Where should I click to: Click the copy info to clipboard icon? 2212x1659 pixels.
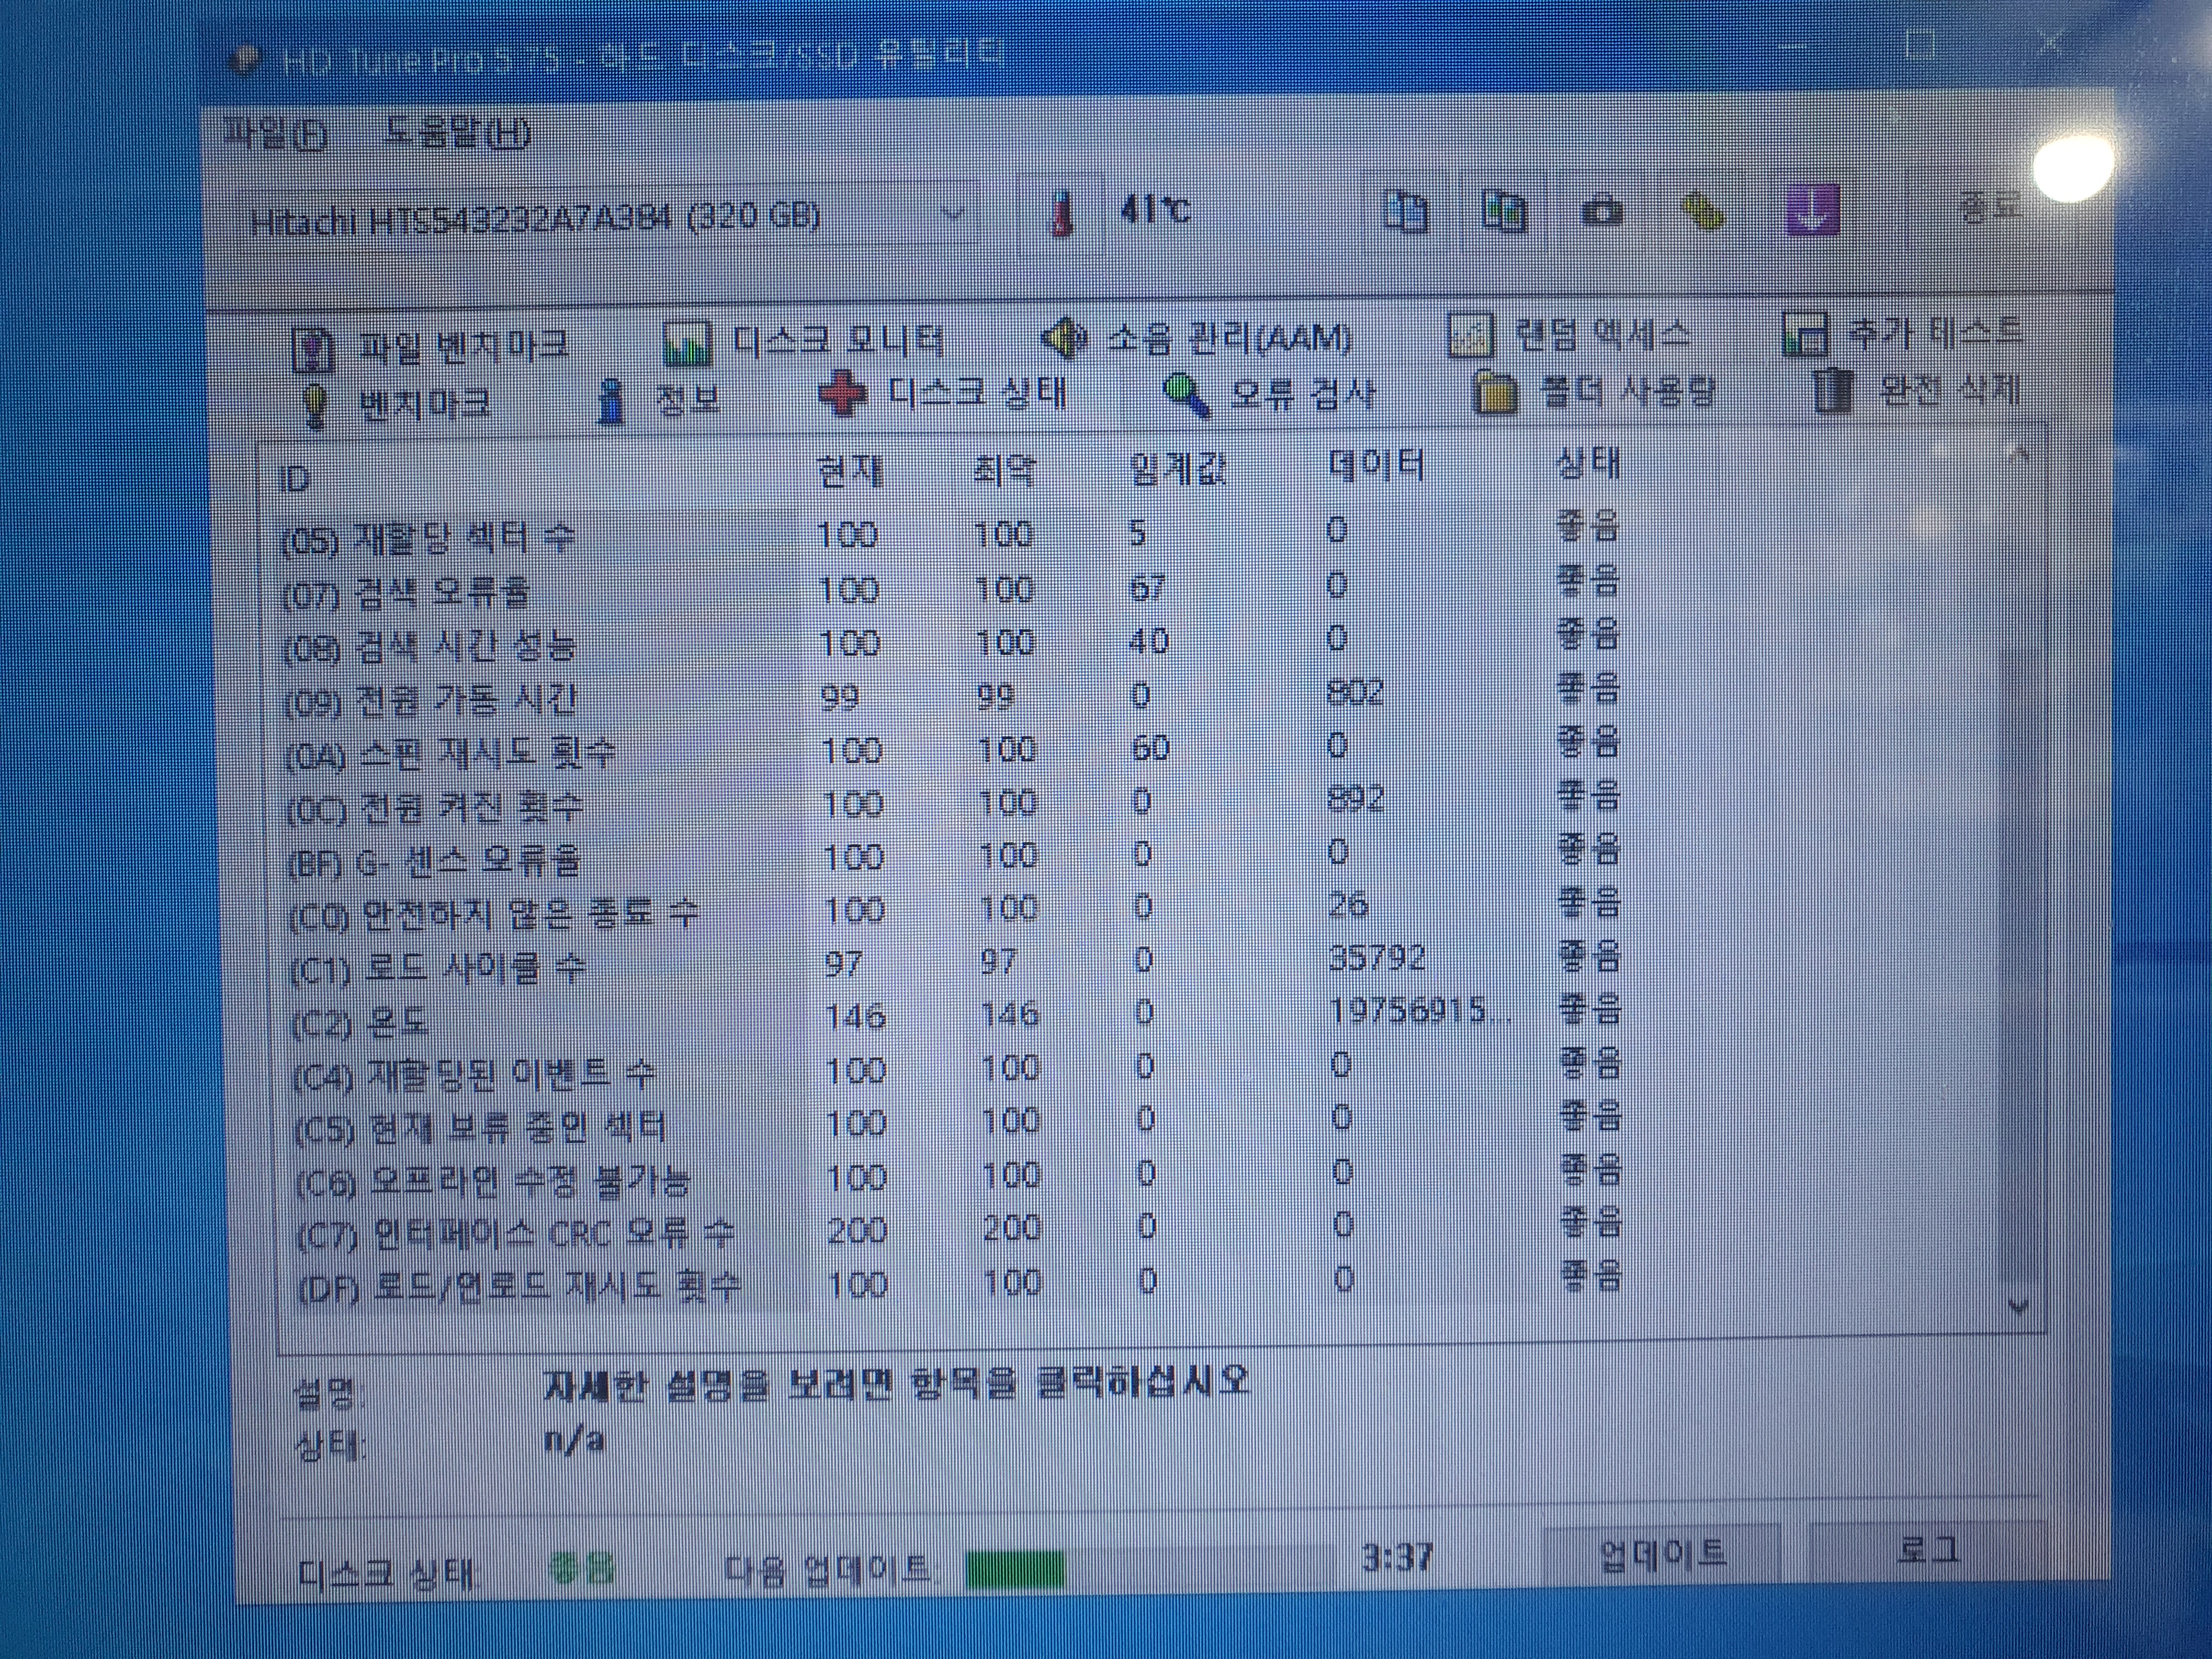[1406, 212]
